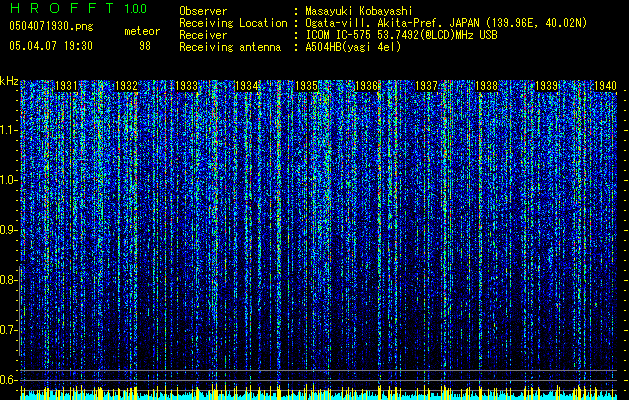Click observer name Masayuki Kobayashi
Screen dimensions: 629x400
pyautogui.click(x=358, y=12)
